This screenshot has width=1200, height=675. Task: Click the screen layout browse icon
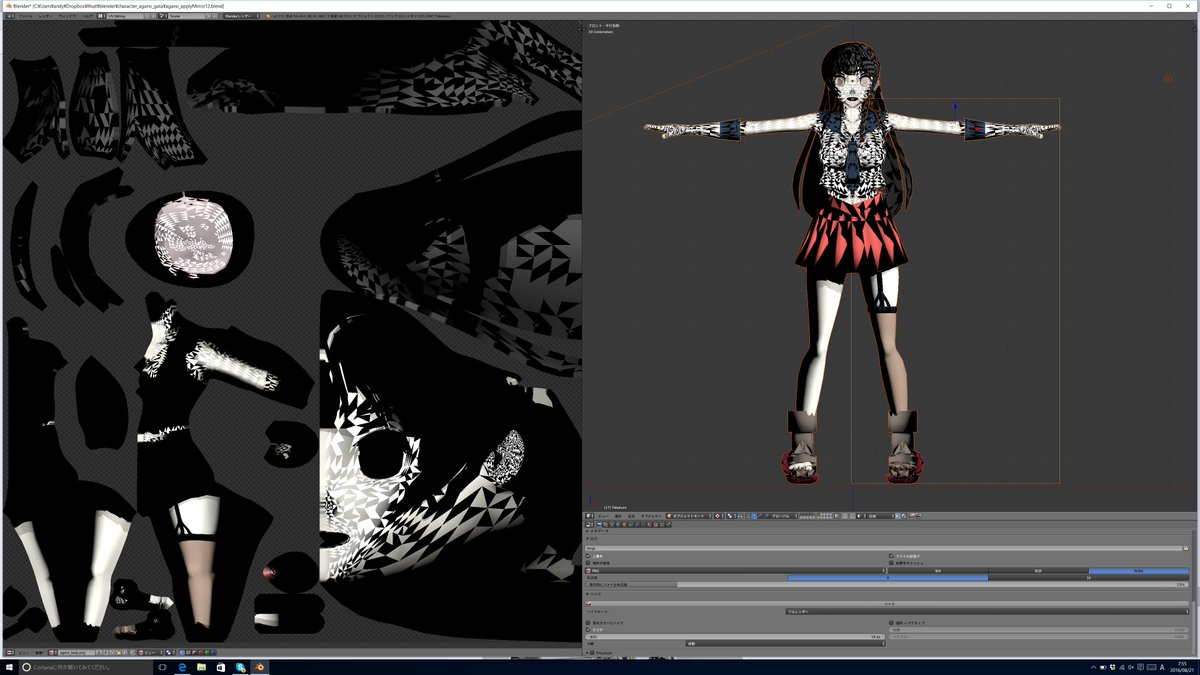(101, 17)
